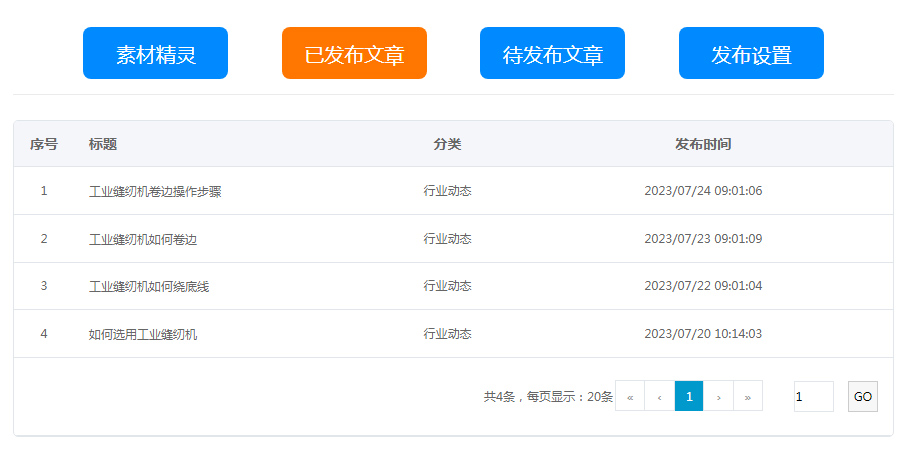Click the previous page ‹ arrow
Image resolution: width=908 pixels, height=461 pixels.
(659, 396)
